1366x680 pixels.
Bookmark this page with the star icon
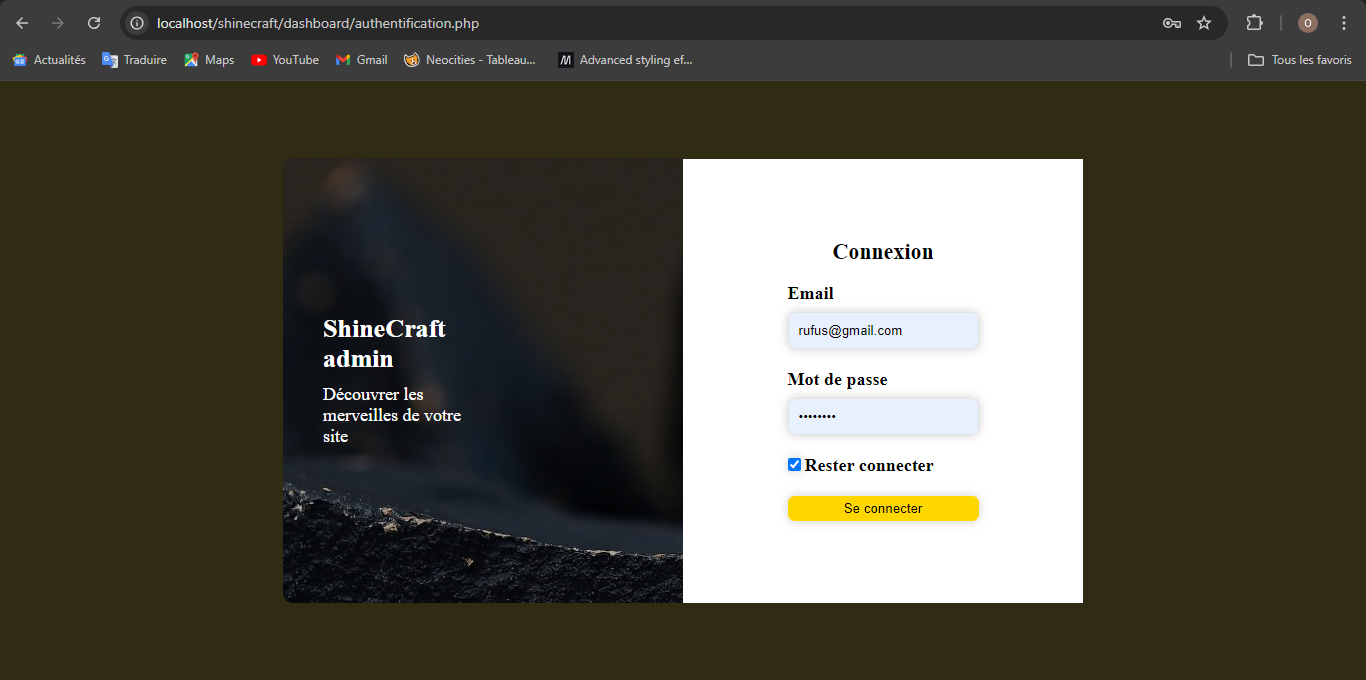pyautogui.click(x=1204, y=23)
